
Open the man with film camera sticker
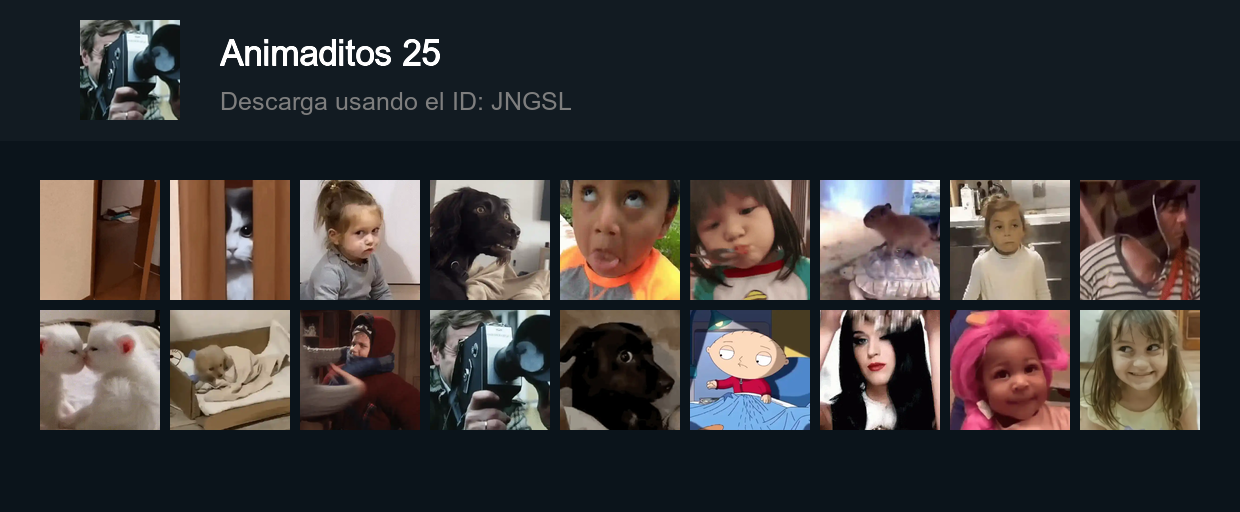tap(490, 370)
